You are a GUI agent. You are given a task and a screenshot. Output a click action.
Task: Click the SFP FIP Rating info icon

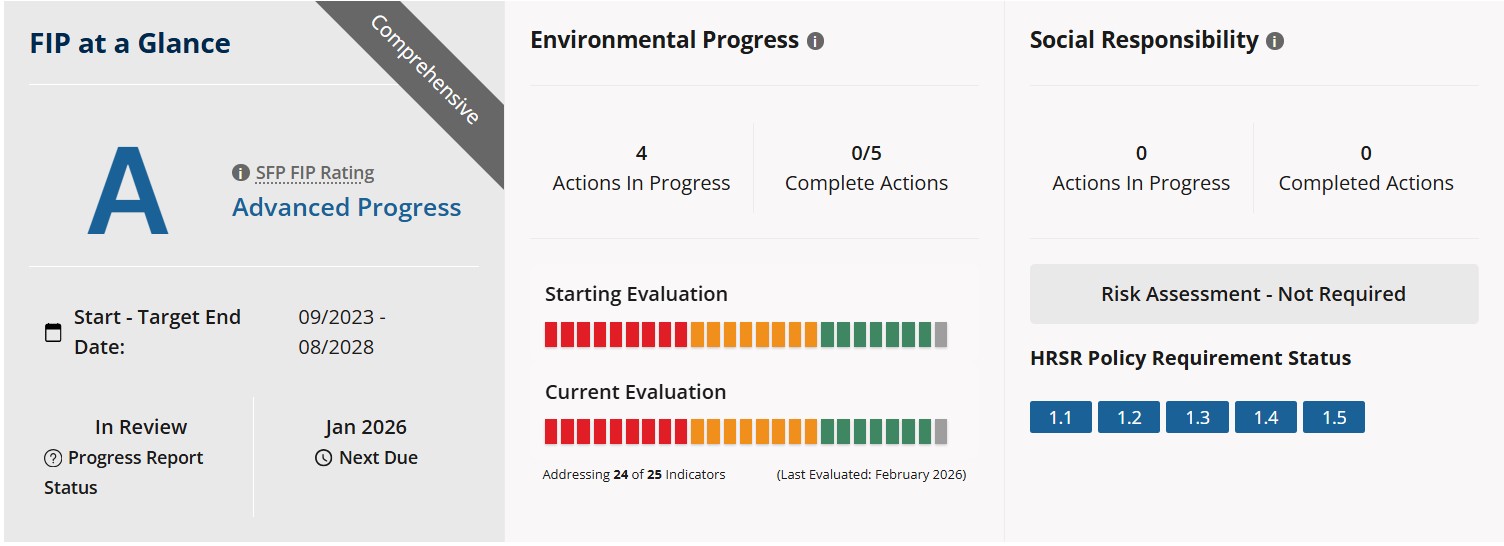pyautogui.click(x=240, y=173)
